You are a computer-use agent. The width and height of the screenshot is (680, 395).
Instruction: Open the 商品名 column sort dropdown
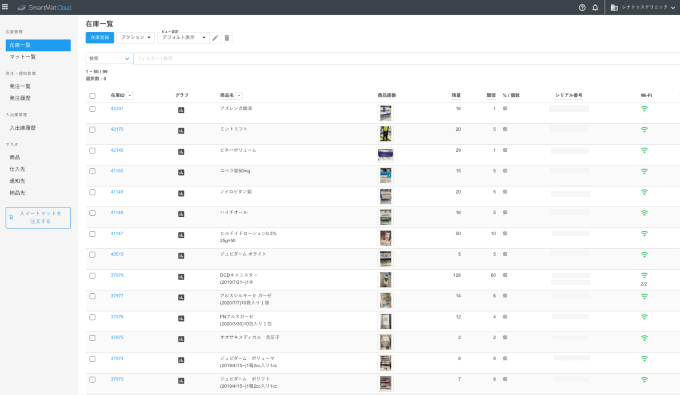[239, 96]
